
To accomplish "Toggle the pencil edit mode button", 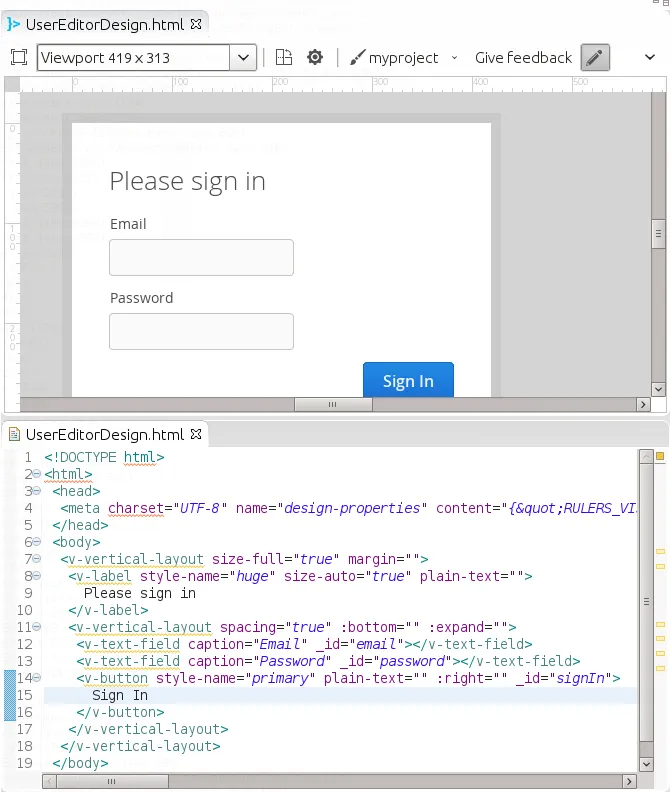I will [x=595, y=58].
